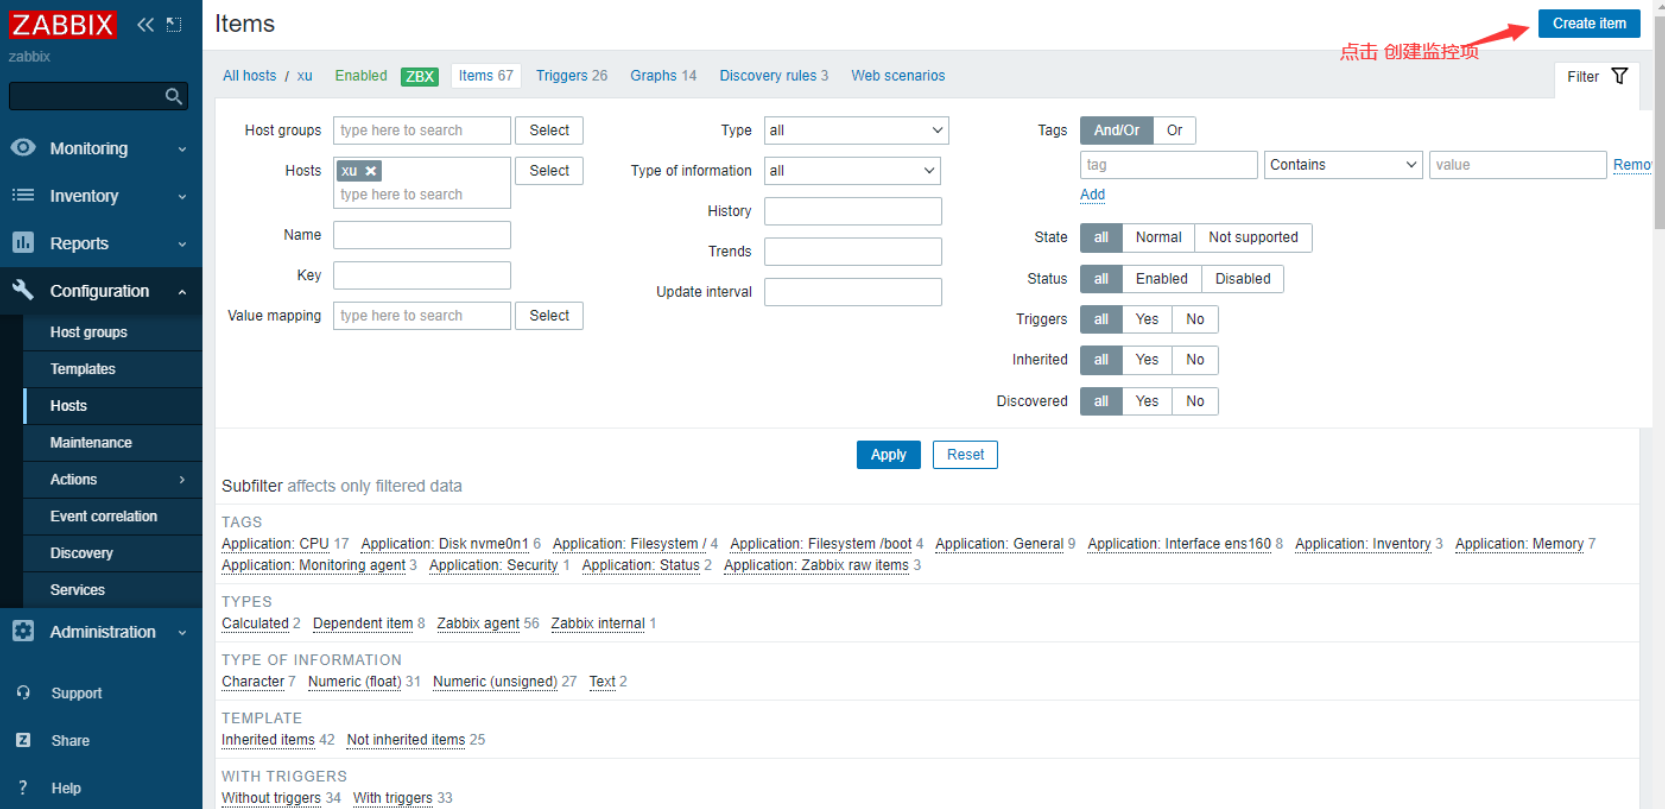Open the tag Contains operator dropdown
This screenshot has width=1665, height=809.
click(x=1343, y=165)
